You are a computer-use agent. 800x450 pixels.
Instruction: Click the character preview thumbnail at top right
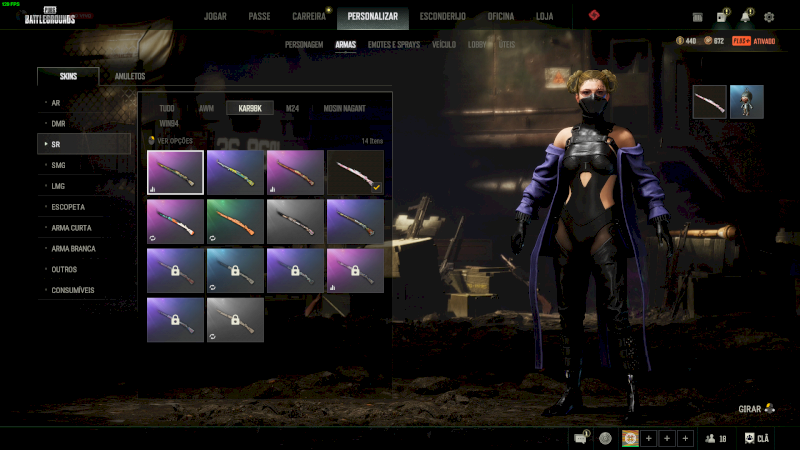tap(746, 101)
